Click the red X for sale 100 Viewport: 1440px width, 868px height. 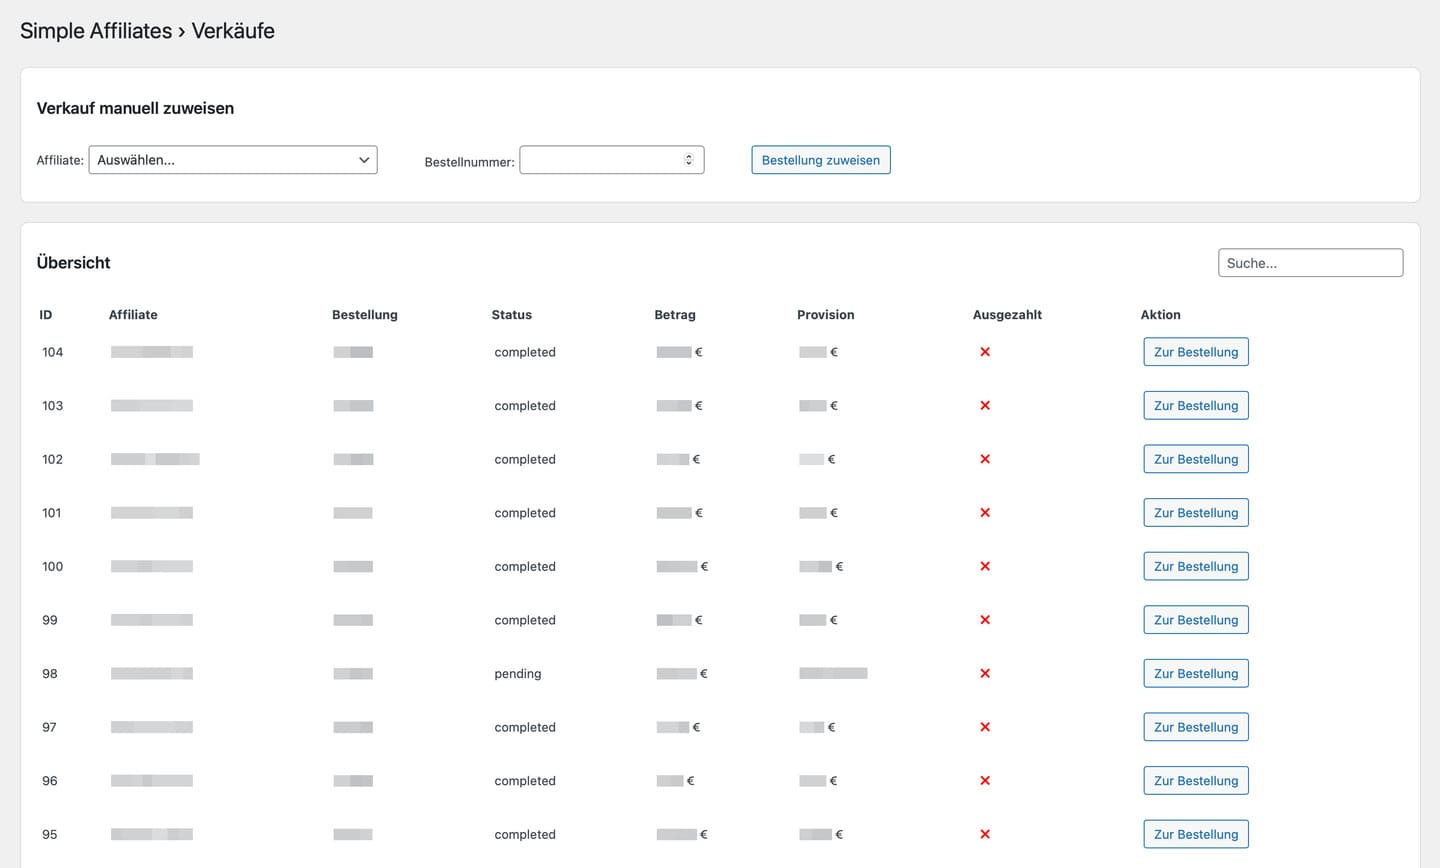pyautogui.click(x=985, y=566)
